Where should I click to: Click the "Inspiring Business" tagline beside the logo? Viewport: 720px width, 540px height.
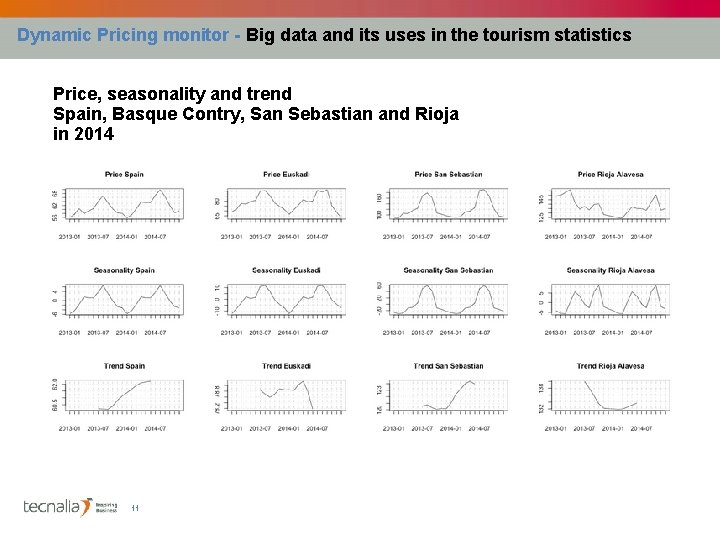pos(107,507)
